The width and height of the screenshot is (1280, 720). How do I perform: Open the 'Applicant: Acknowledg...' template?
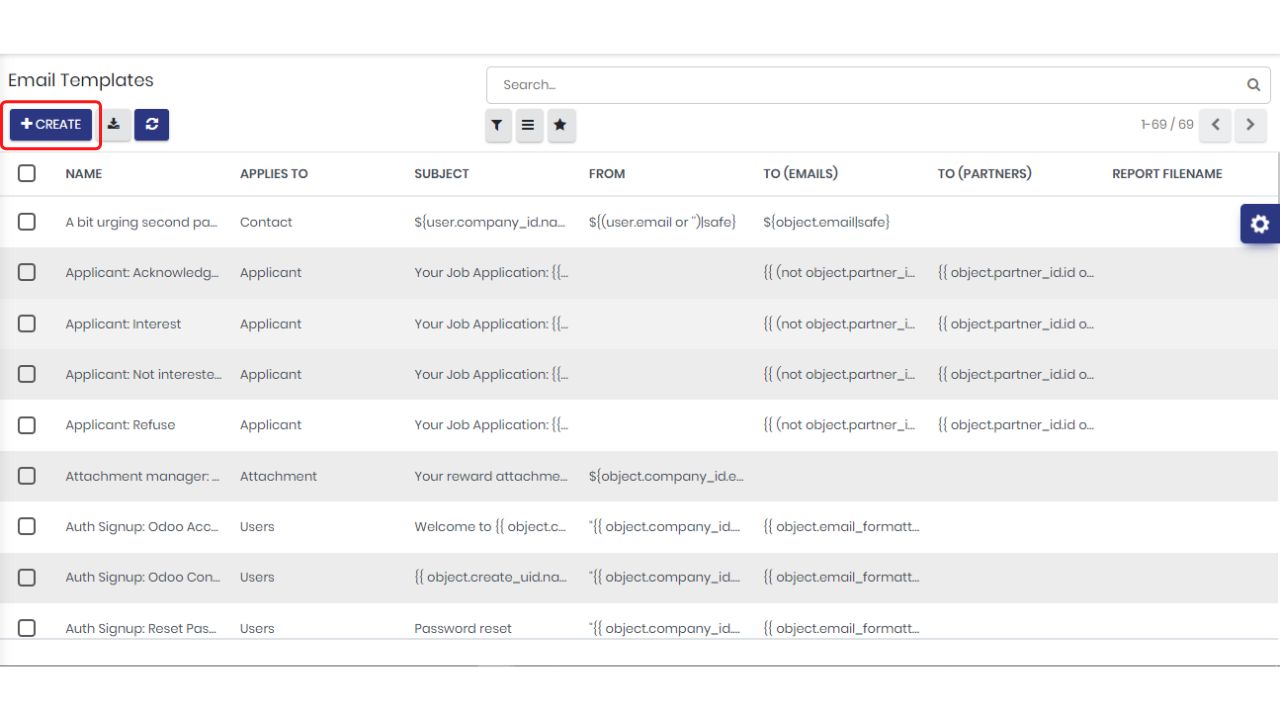[x=142, y=272]
